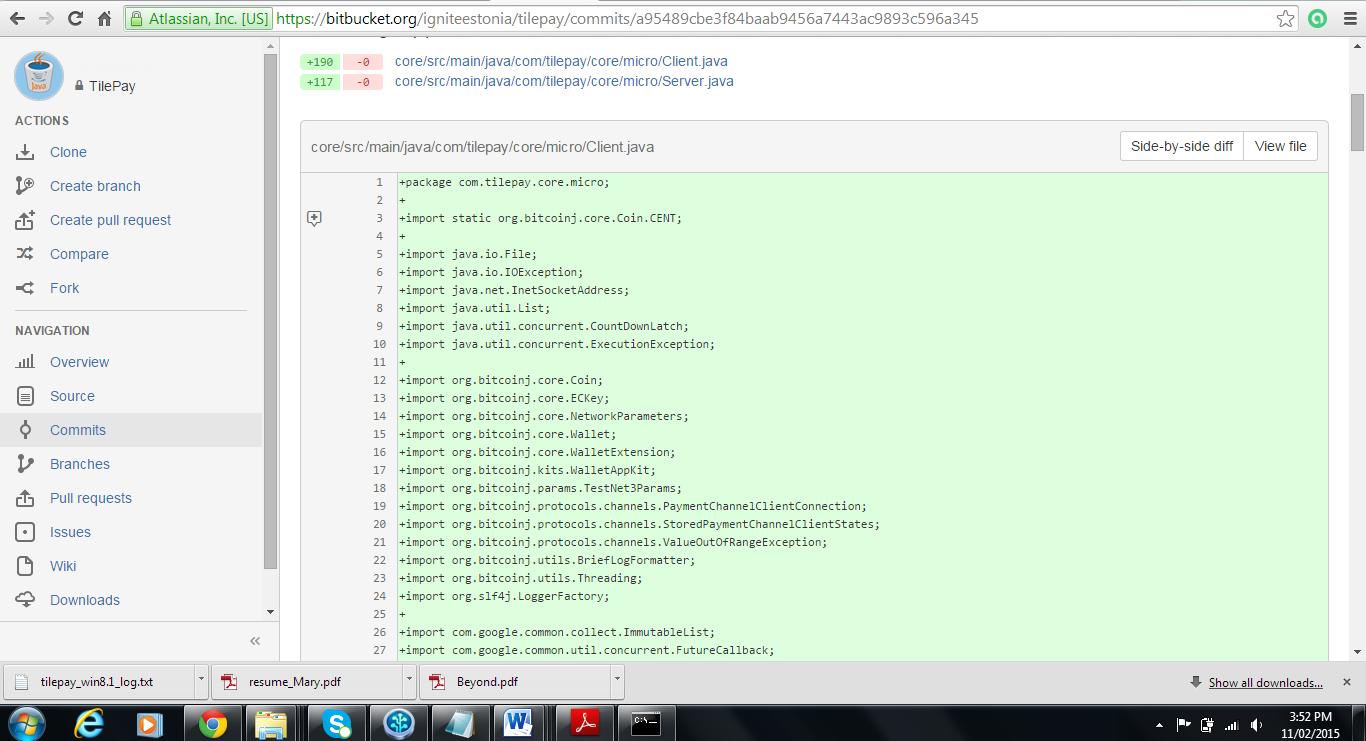Click the Commits node icon
This screenshot has height=741, width=1366.
click(x=26, y=430)
